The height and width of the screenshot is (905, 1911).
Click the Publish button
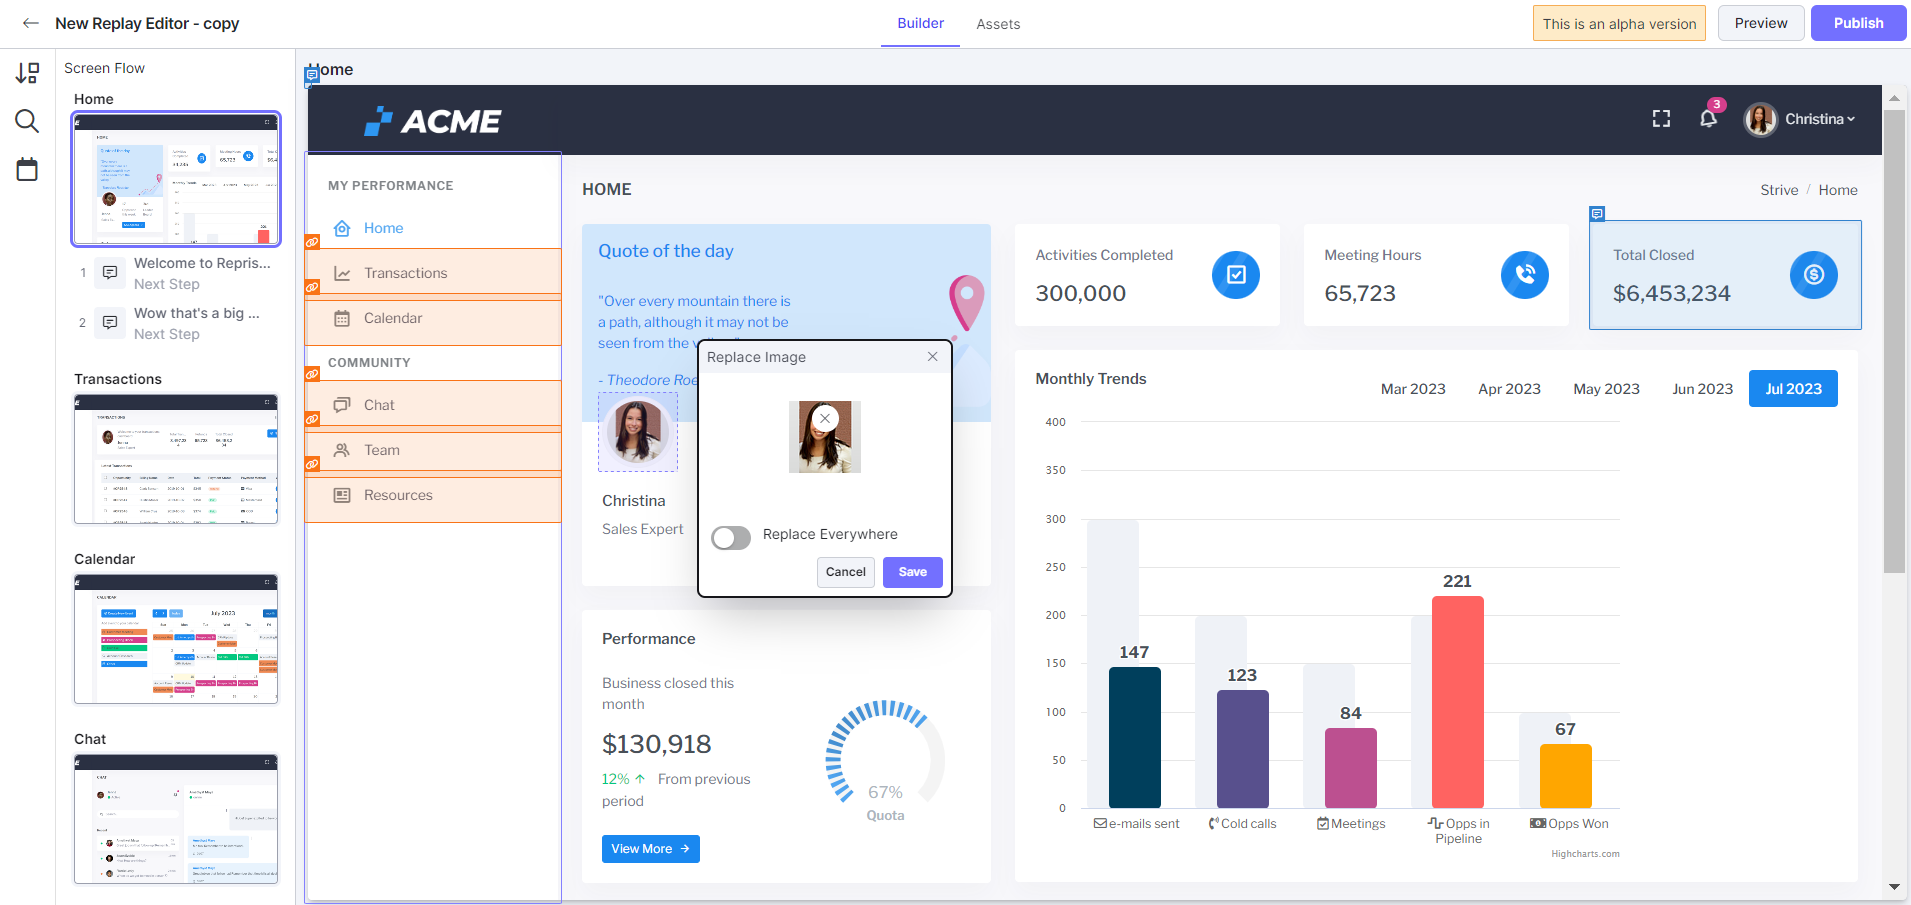1858,23
